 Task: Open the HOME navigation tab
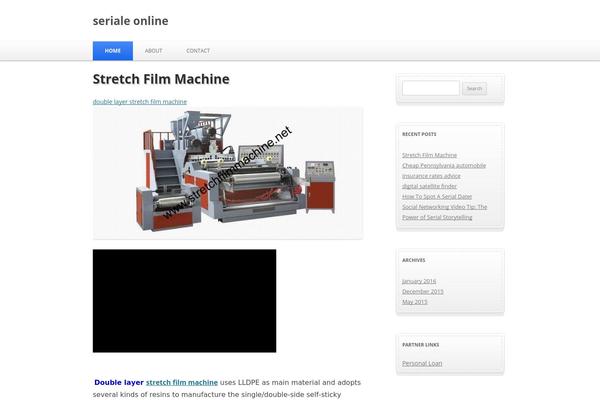pos(113,51)
